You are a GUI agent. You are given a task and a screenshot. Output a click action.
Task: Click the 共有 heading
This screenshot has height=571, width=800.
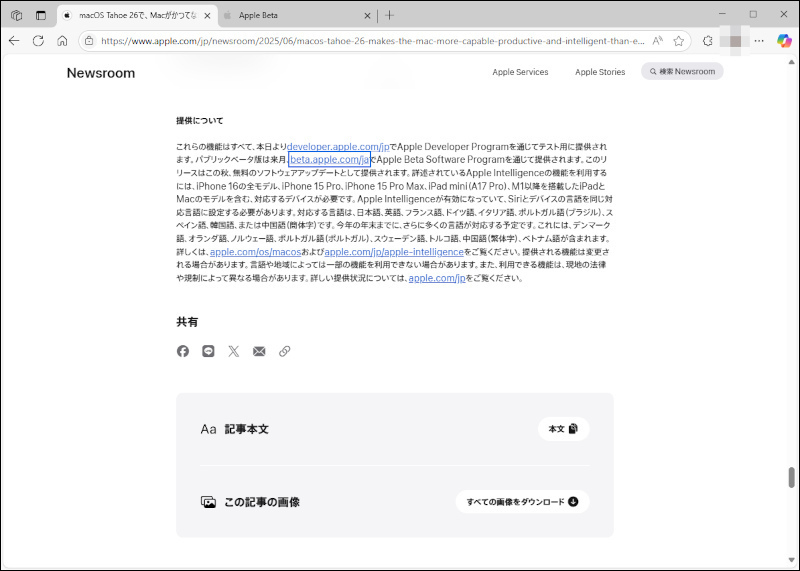(x=187, y=322)
